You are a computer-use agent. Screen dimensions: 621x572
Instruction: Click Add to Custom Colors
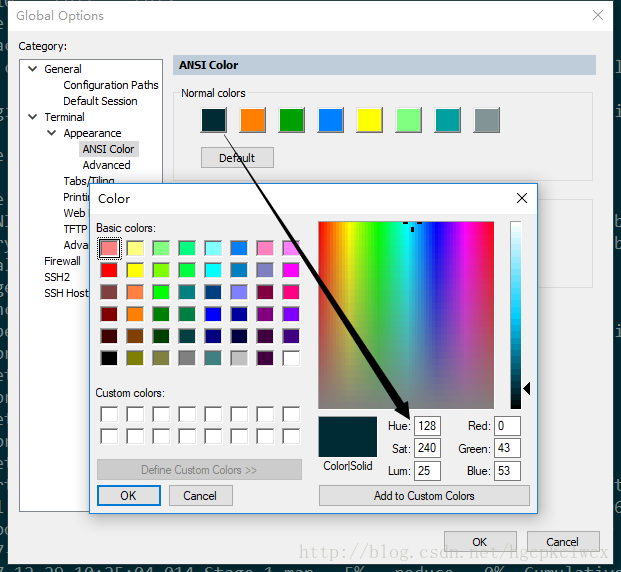click(424, 496)
